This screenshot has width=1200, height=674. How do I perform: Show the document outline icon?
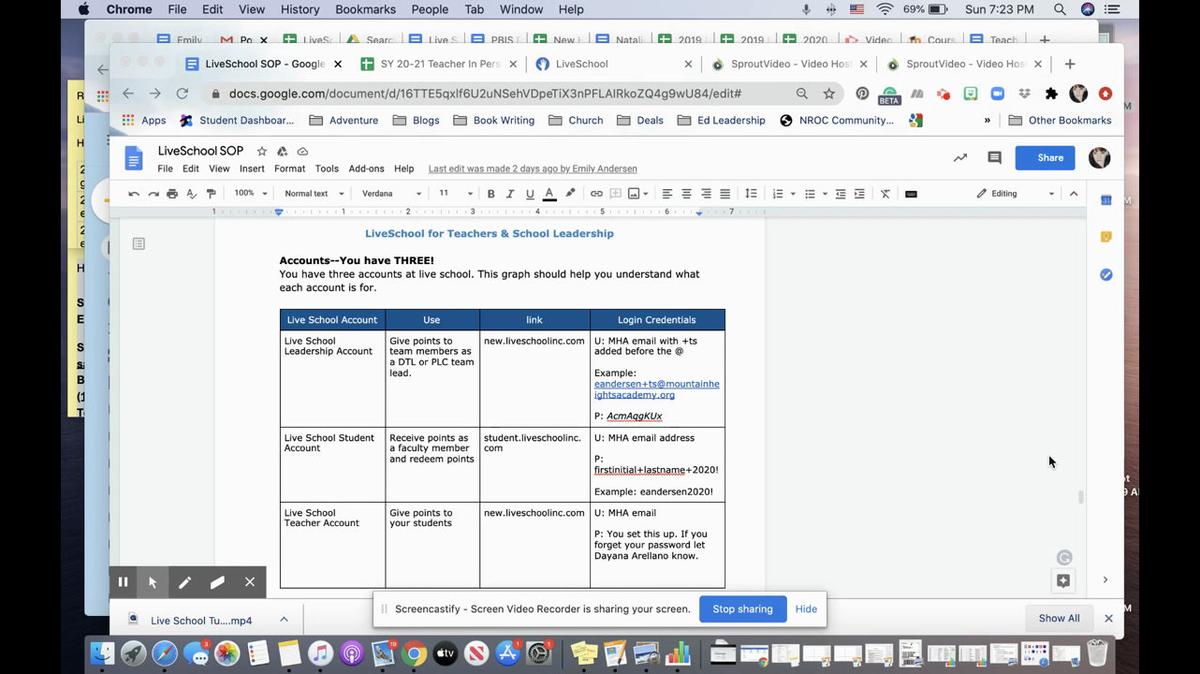point(139,243)
